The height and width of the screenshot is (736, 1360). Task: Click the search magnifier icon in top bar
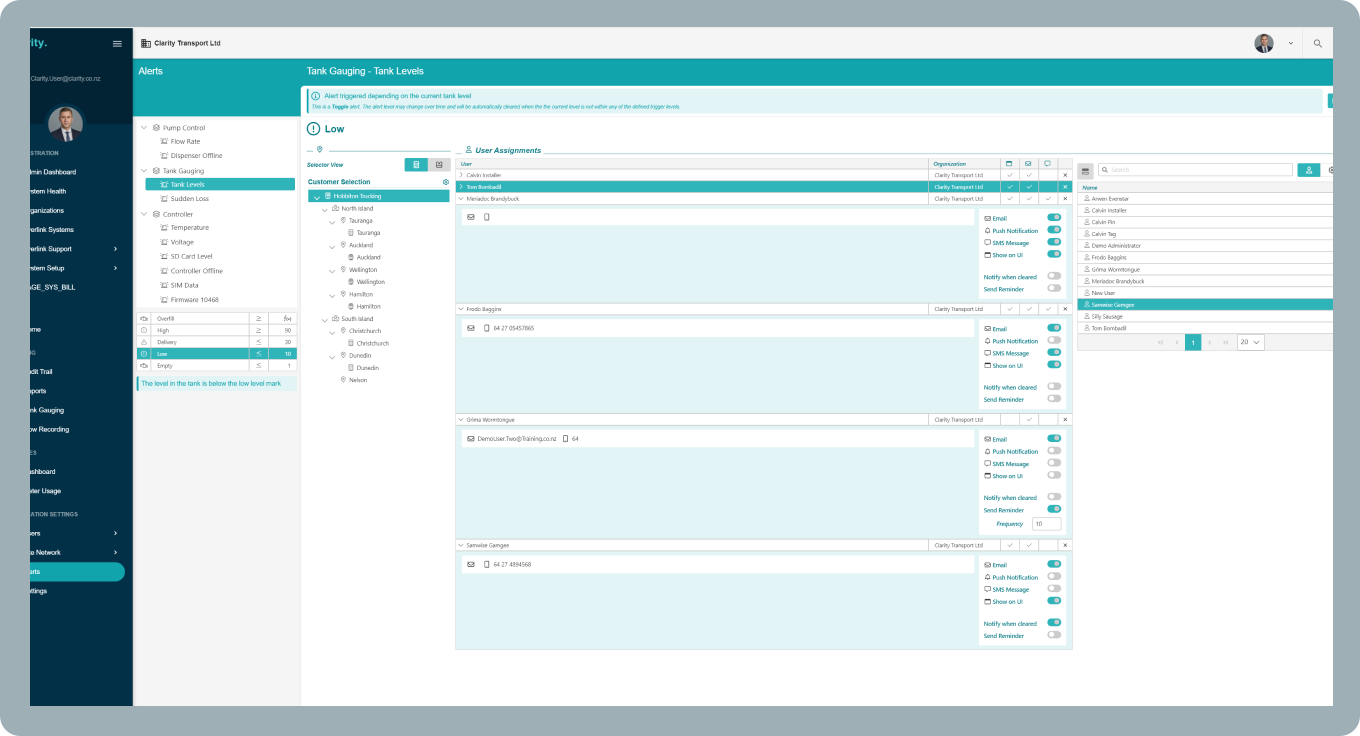[1317, 44]
